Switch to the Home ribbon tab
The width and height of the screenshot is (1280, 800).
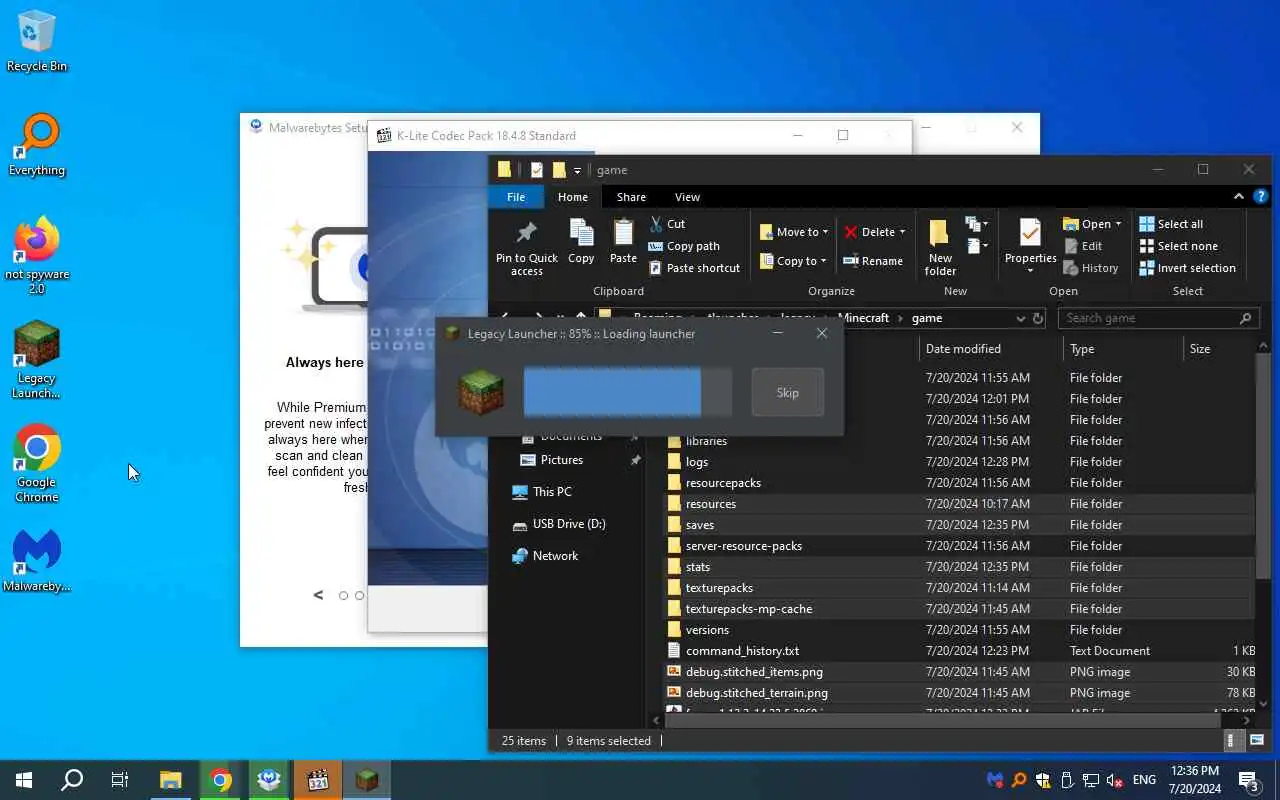tap(573, 197)
